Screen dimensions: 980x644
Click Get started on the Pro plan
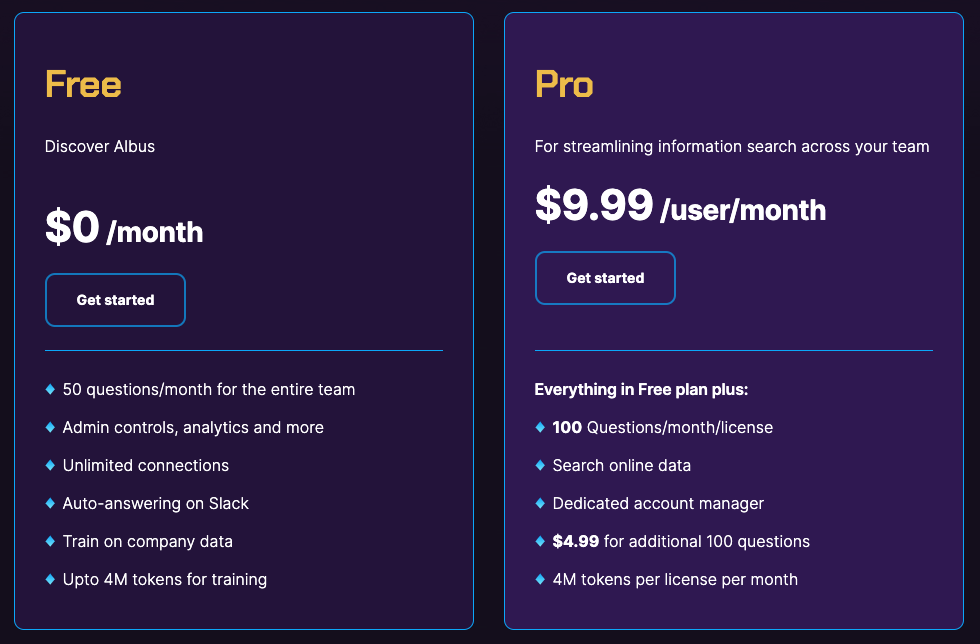tap(605, 279)
